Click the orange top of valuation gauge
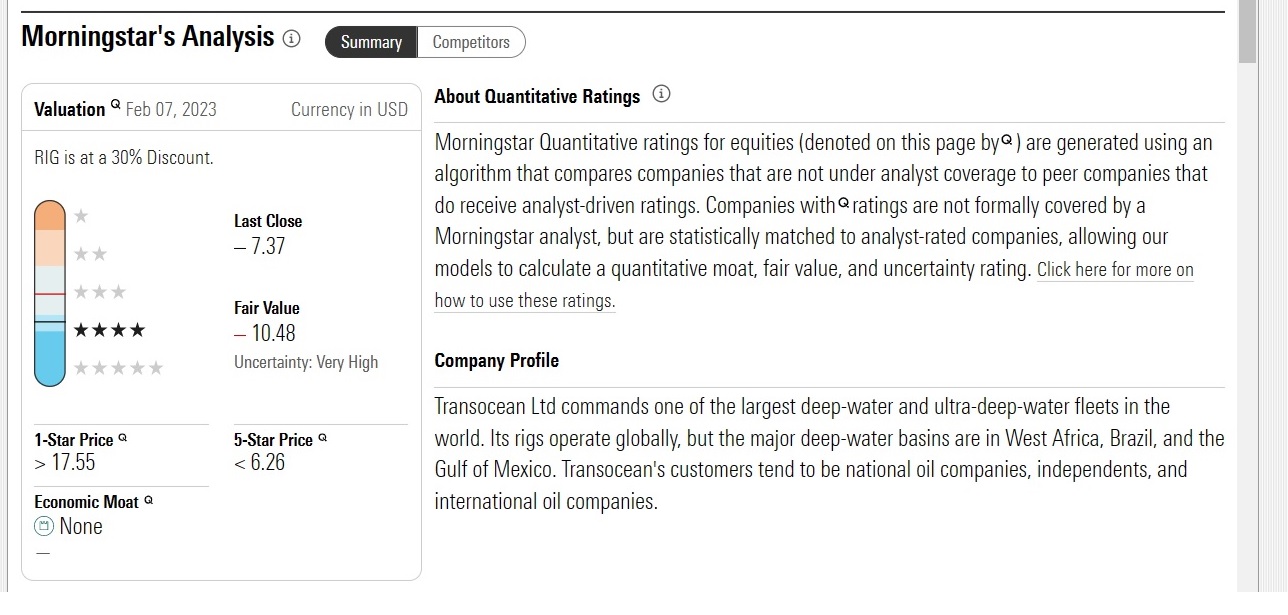1288x615 pixels. pos(50,216)
